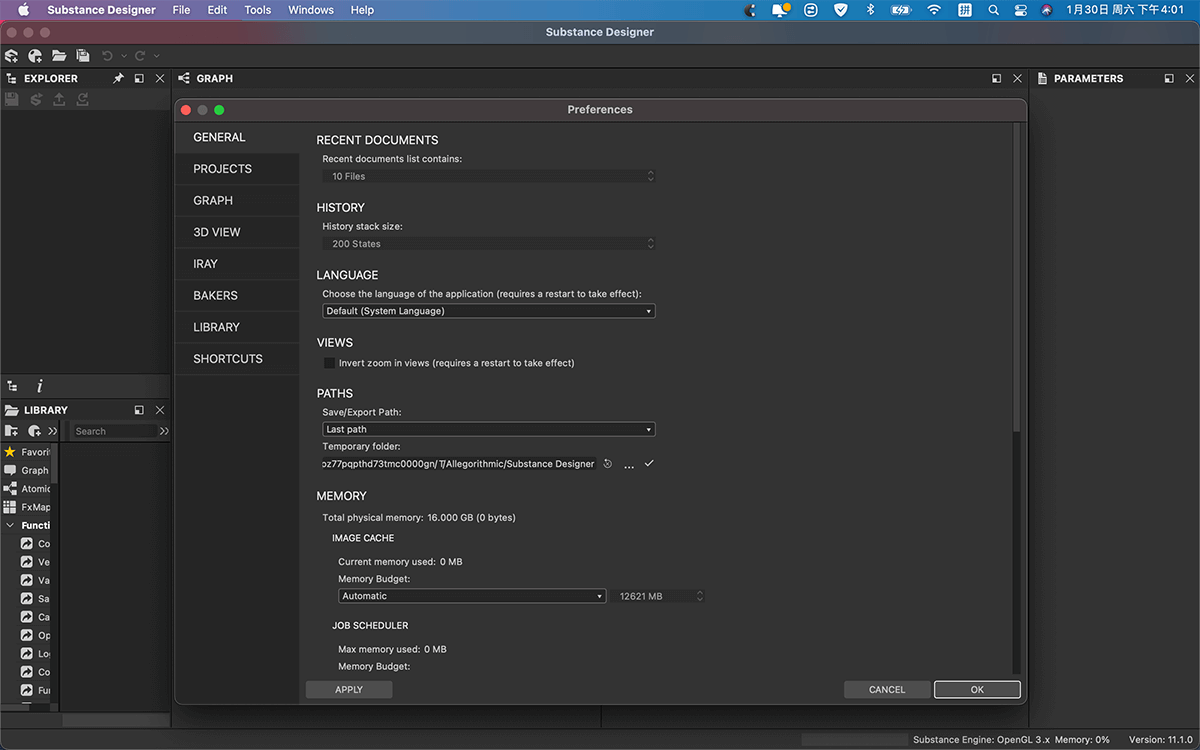Select the GENERAL preferences tab
Image resolution: width=1200 pixels, height=750 pixels.
pyautogui.click(x=237, y=137)
